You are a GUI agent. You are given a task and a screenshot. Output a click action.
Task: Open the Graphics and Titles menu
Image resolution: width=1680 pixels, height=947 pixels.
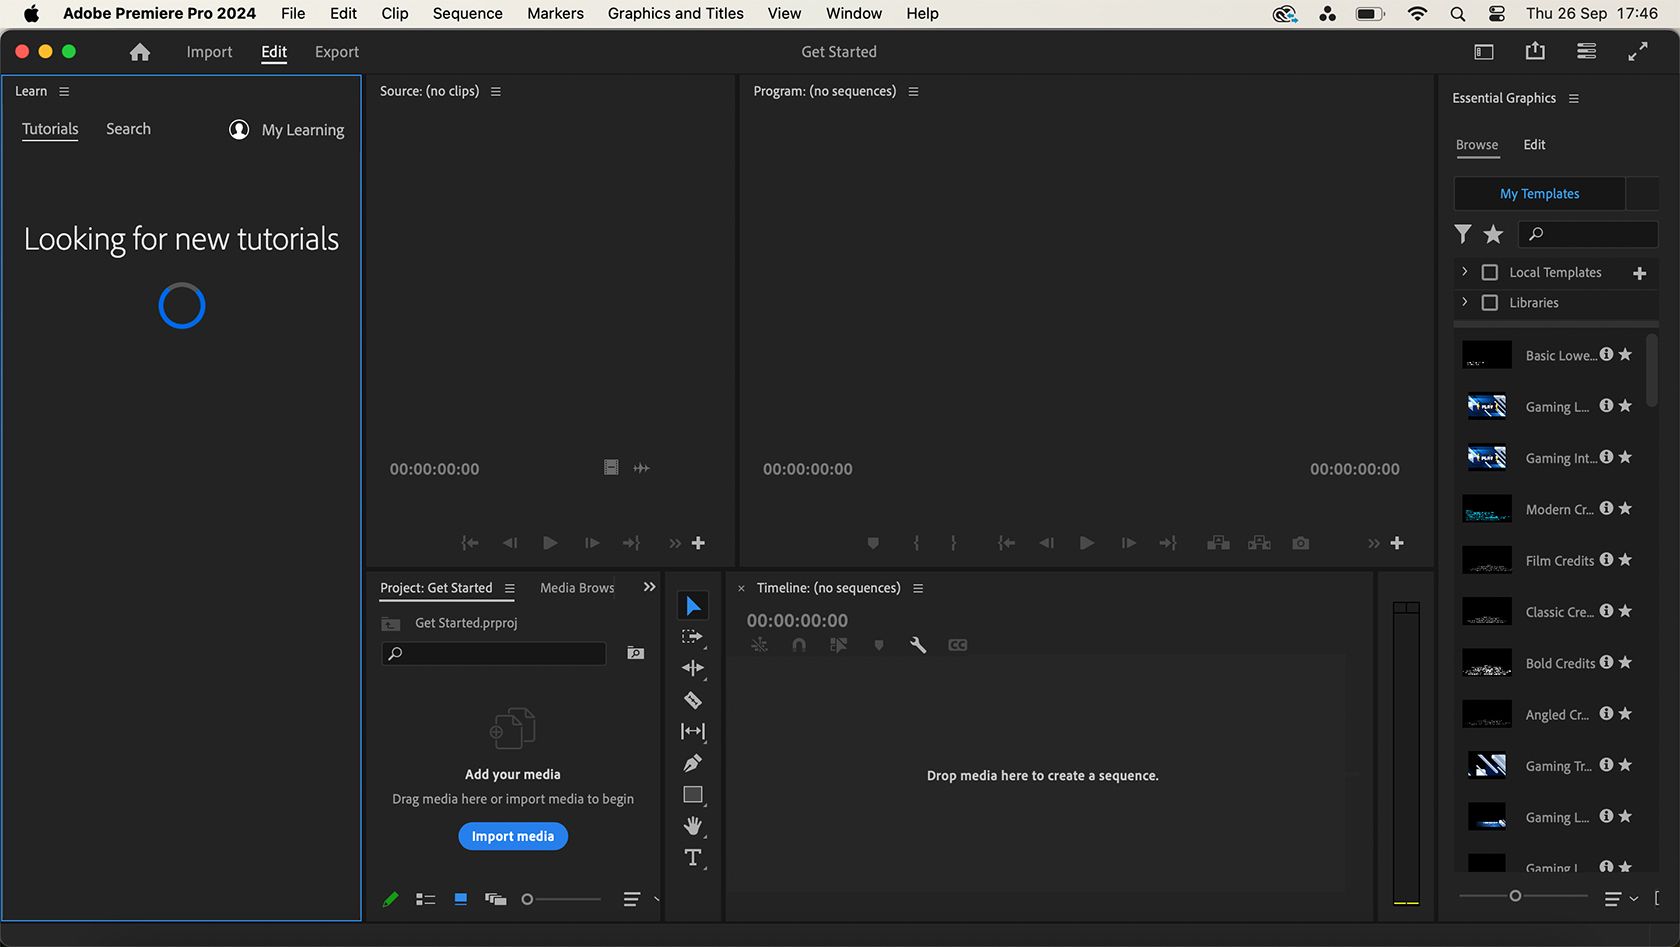click(675, 13)
